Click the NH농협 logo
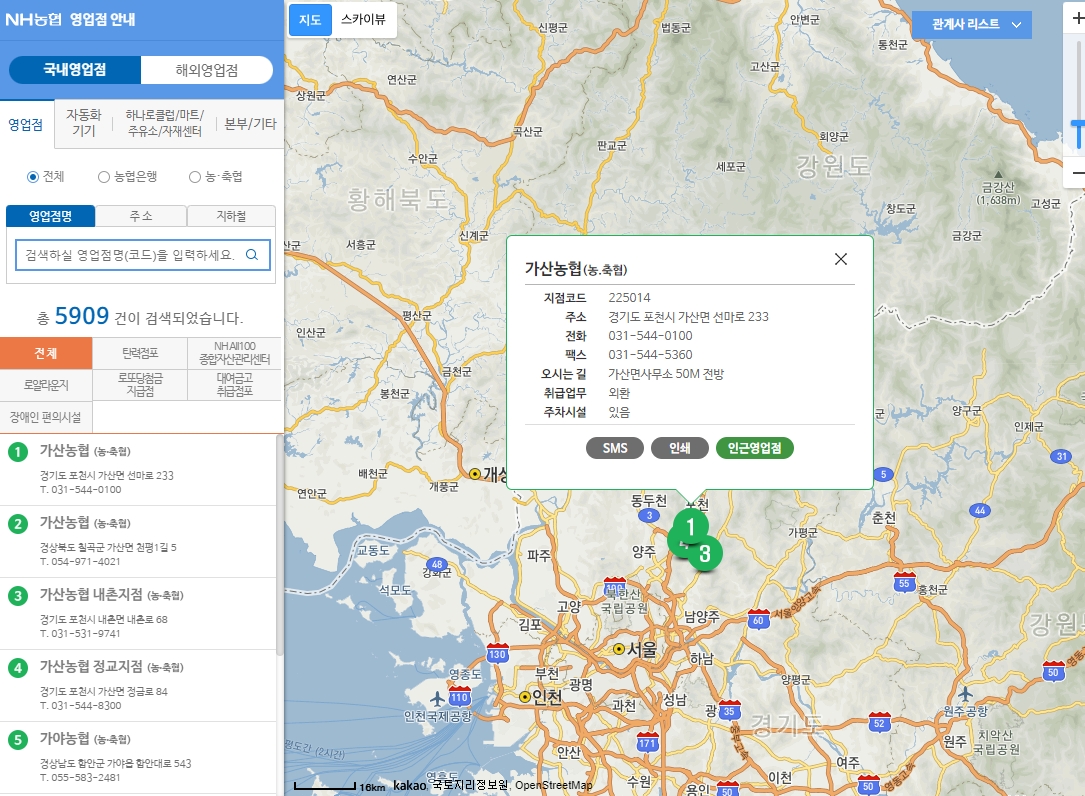This screenshot has width=1085, height=796. pos(33,19)
